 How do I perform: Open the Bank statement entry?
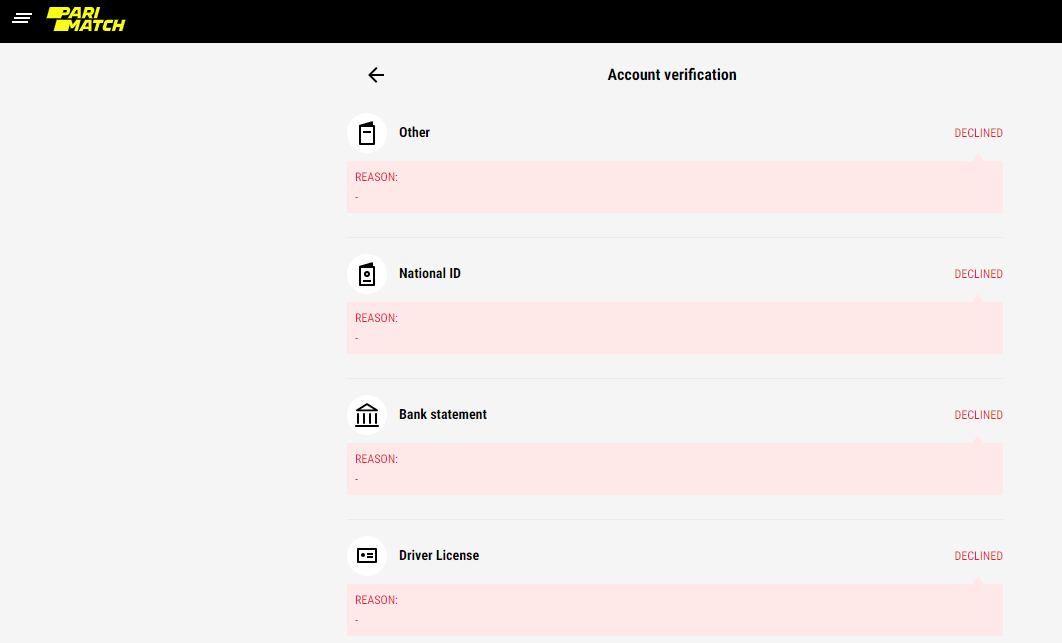[442, 414]
